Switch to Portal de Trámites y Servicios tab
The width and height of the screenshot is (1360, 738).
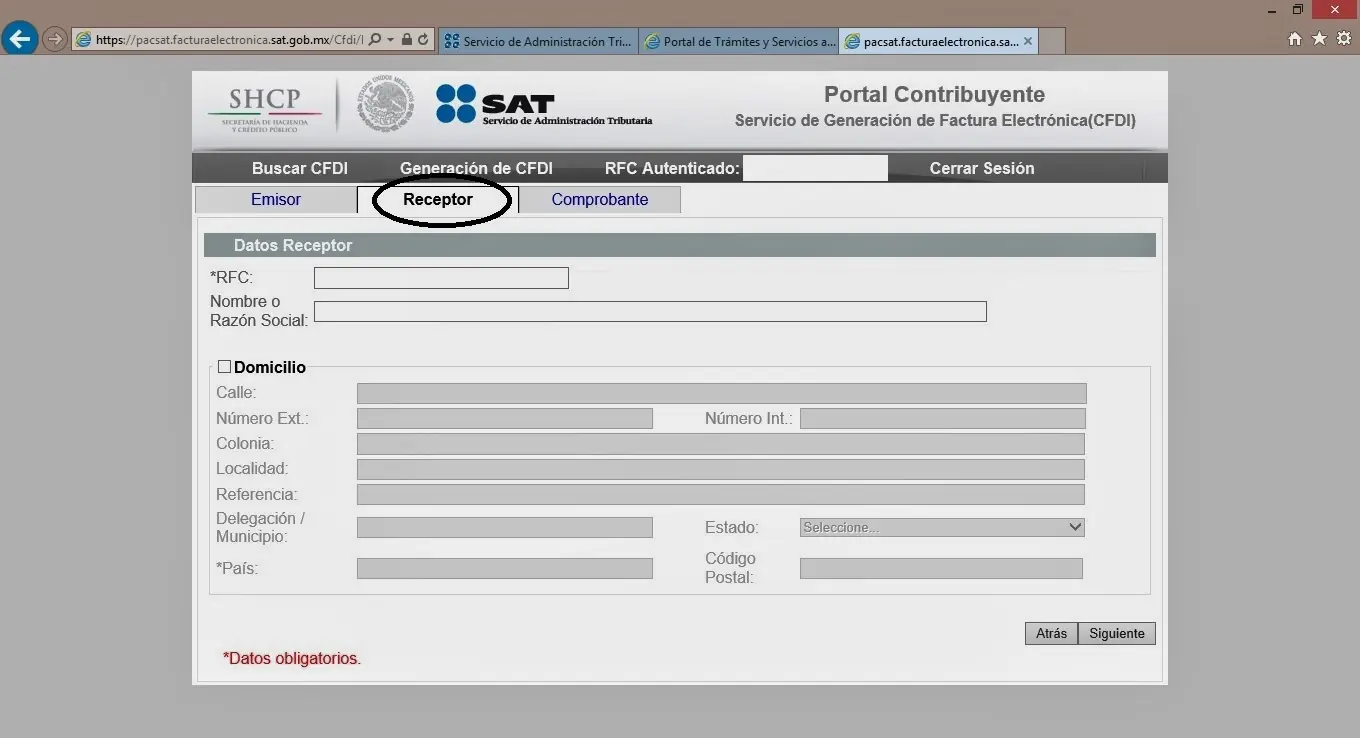[740, 41]
